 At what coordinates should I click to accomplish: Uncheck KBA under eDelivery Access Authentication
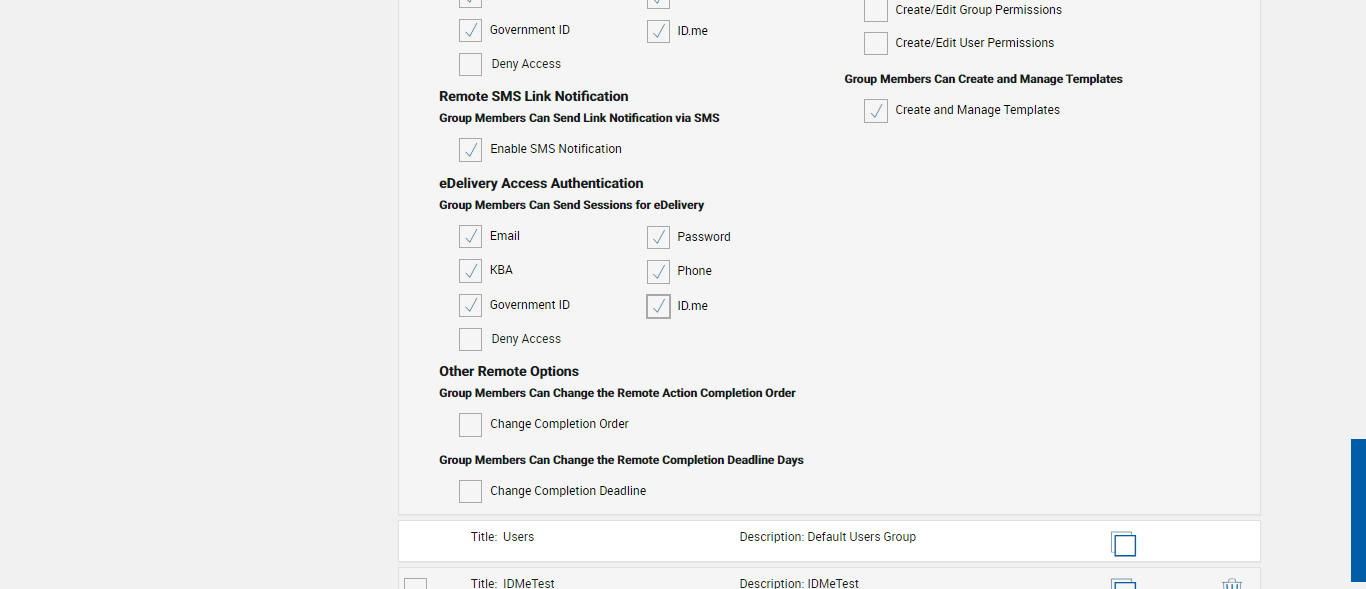pyautogui.click(x=470, y=271)
